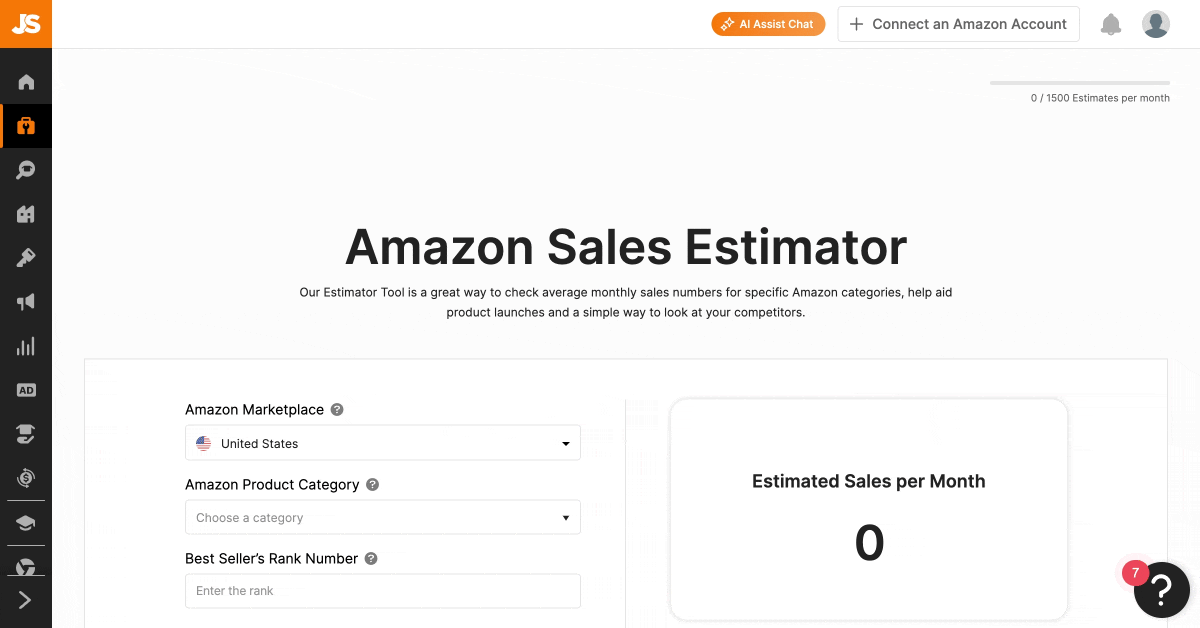Open the magnifier search sidebar icon

pos(26,170)
